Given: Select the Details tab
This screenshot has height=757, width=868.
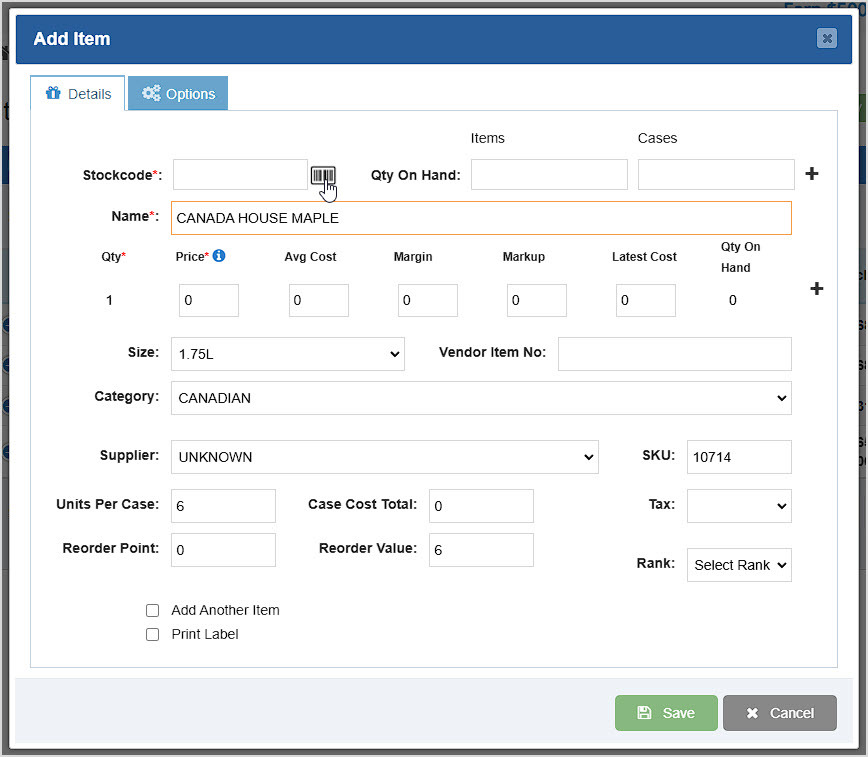Looking at the screenshot, I should [77, 93].
